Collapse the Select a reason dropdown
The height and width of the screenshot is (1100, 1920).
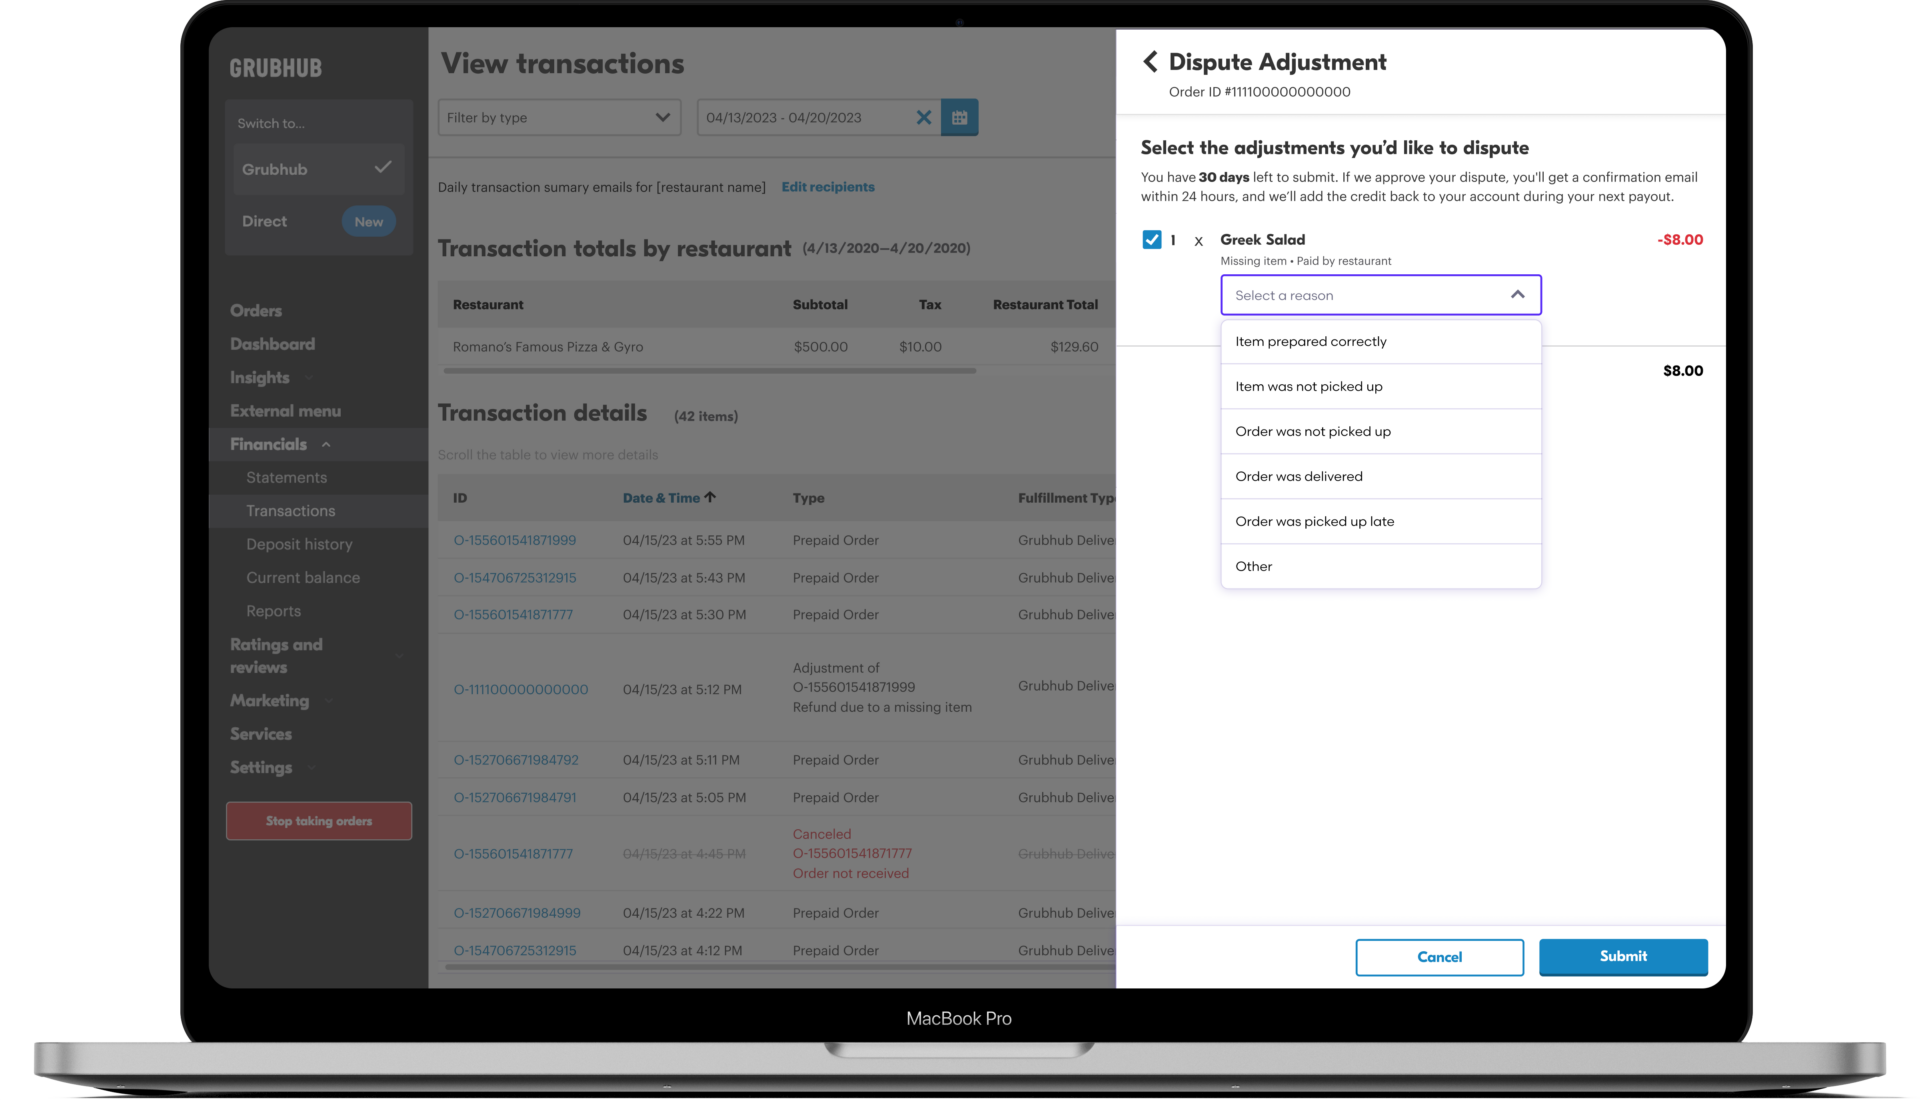pos(1517,295)
